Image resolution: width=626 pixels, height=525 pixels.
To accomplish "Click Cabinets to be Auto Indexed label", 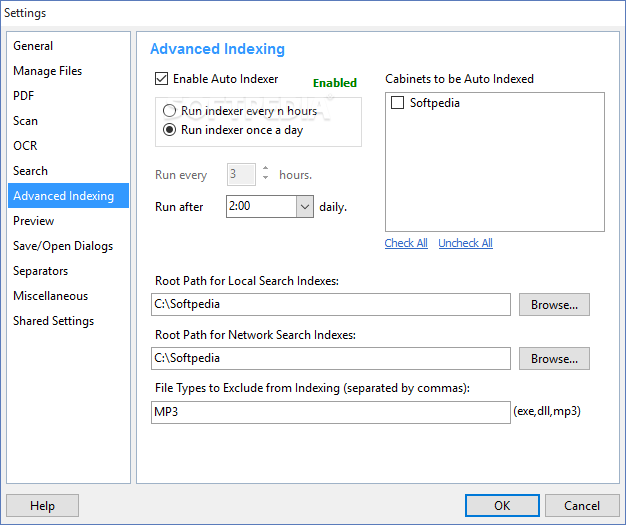I will 459,79.
